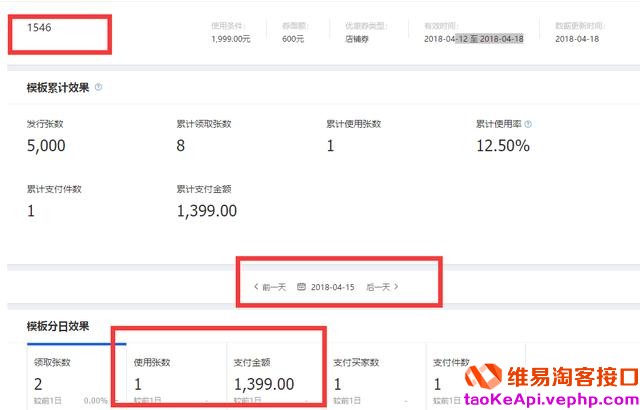Select the 支付件数 daily tab

click(476, 377)
